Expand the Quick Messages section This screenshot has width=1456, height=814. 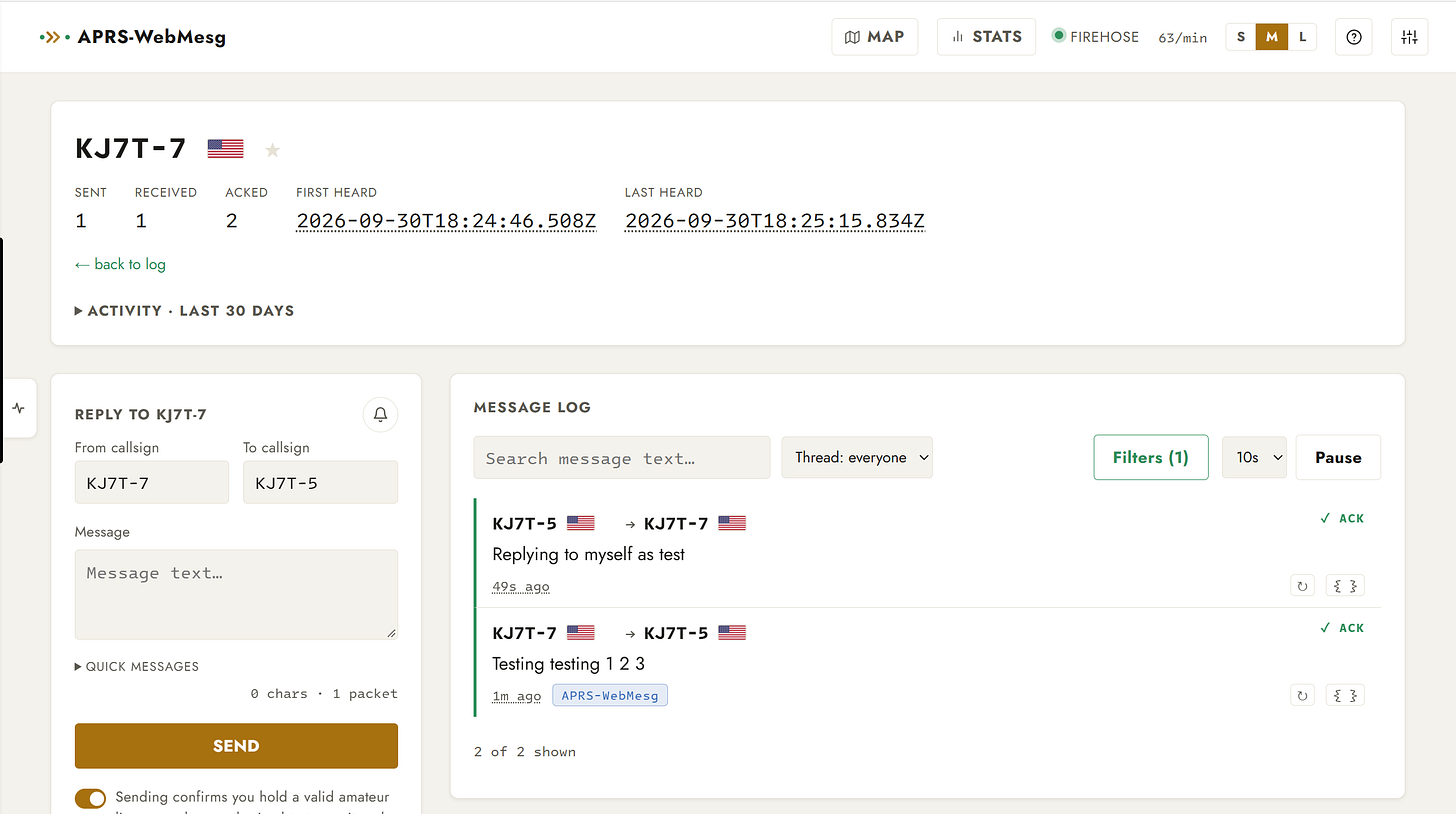pyautogui.click(x=137, y=666)
